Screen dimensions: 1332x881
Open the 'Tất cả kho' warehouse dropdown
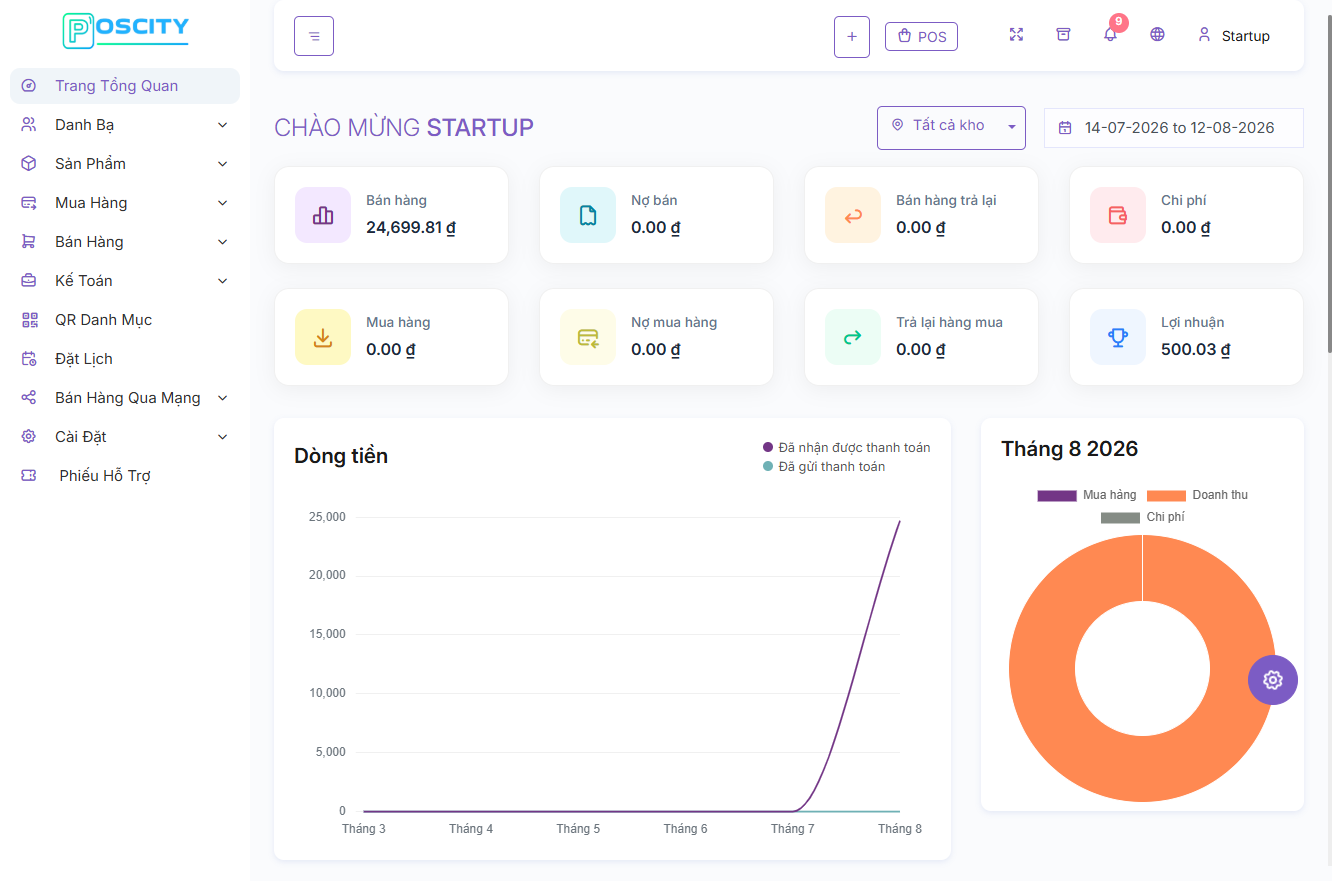[951, 127]
